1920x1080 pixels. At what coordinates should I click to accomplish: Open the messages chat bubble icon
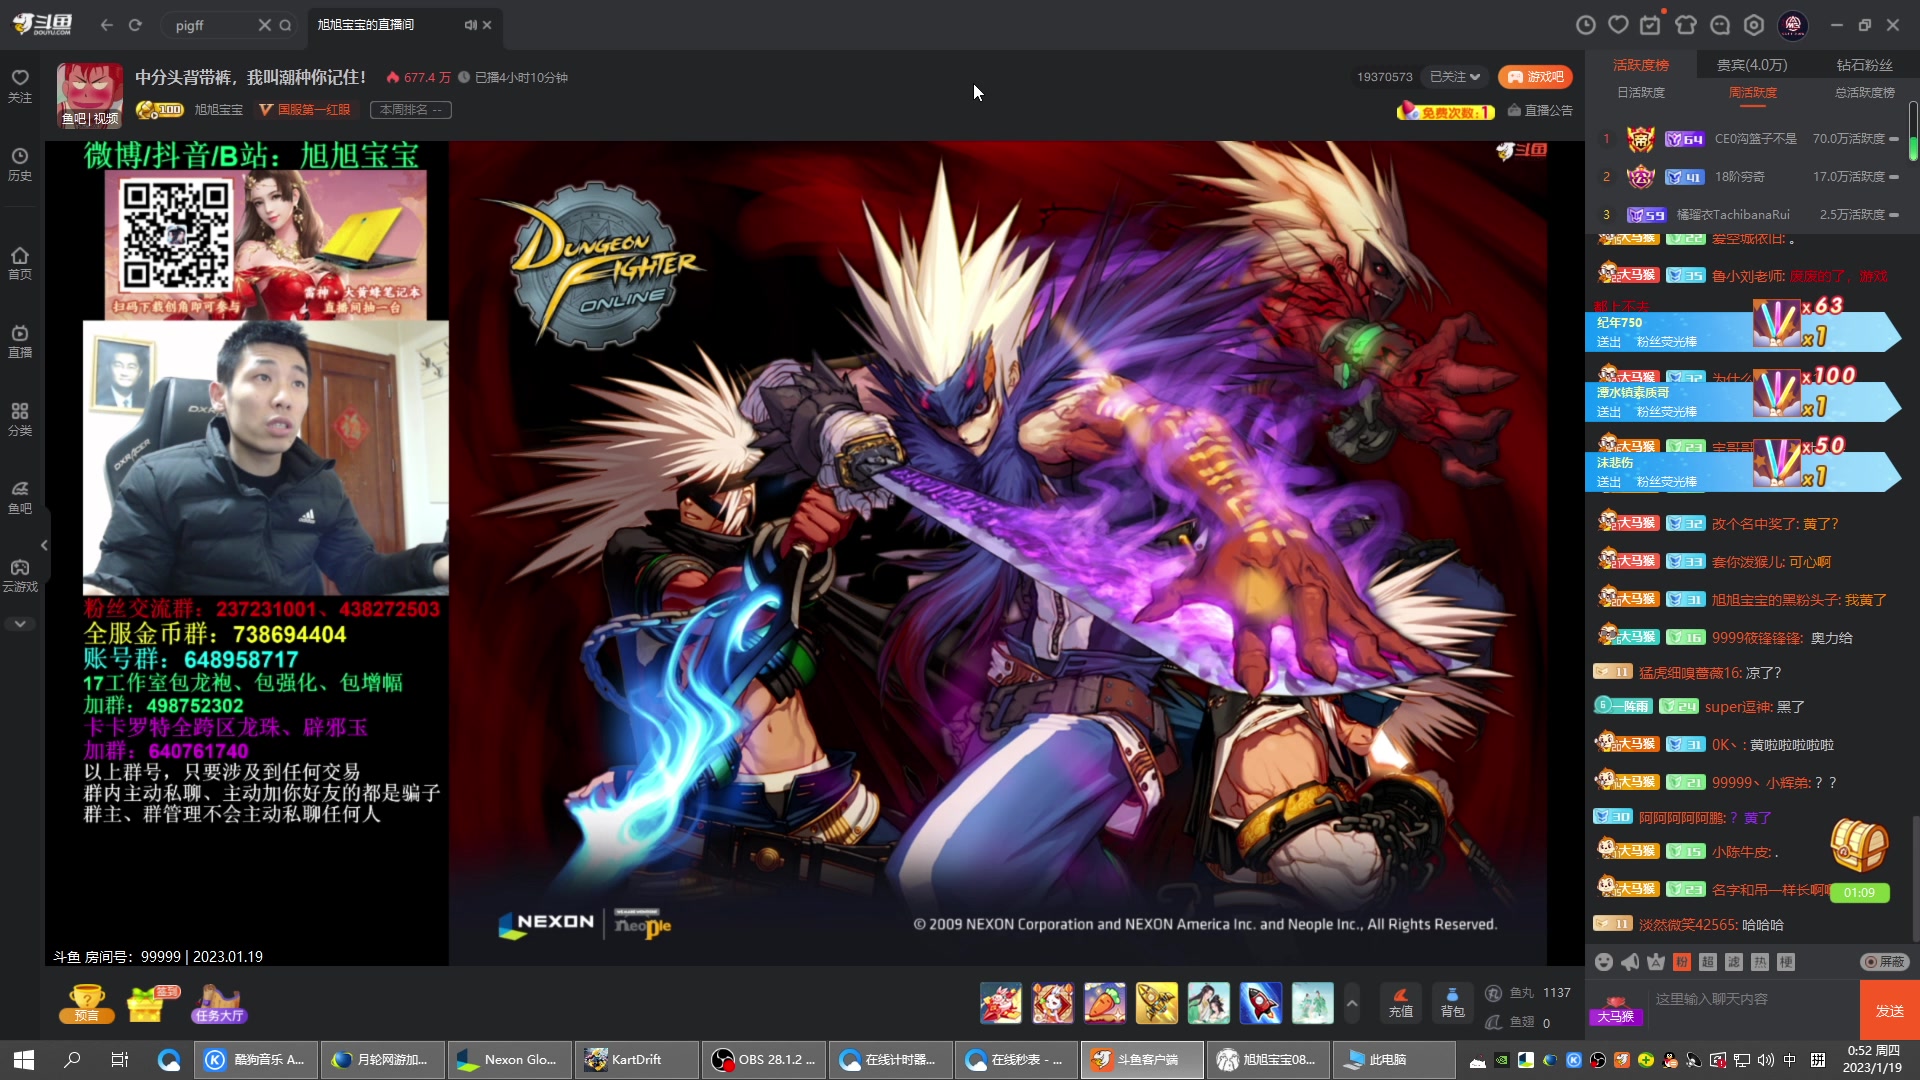pyautogui.click(x=1720, y=25)
